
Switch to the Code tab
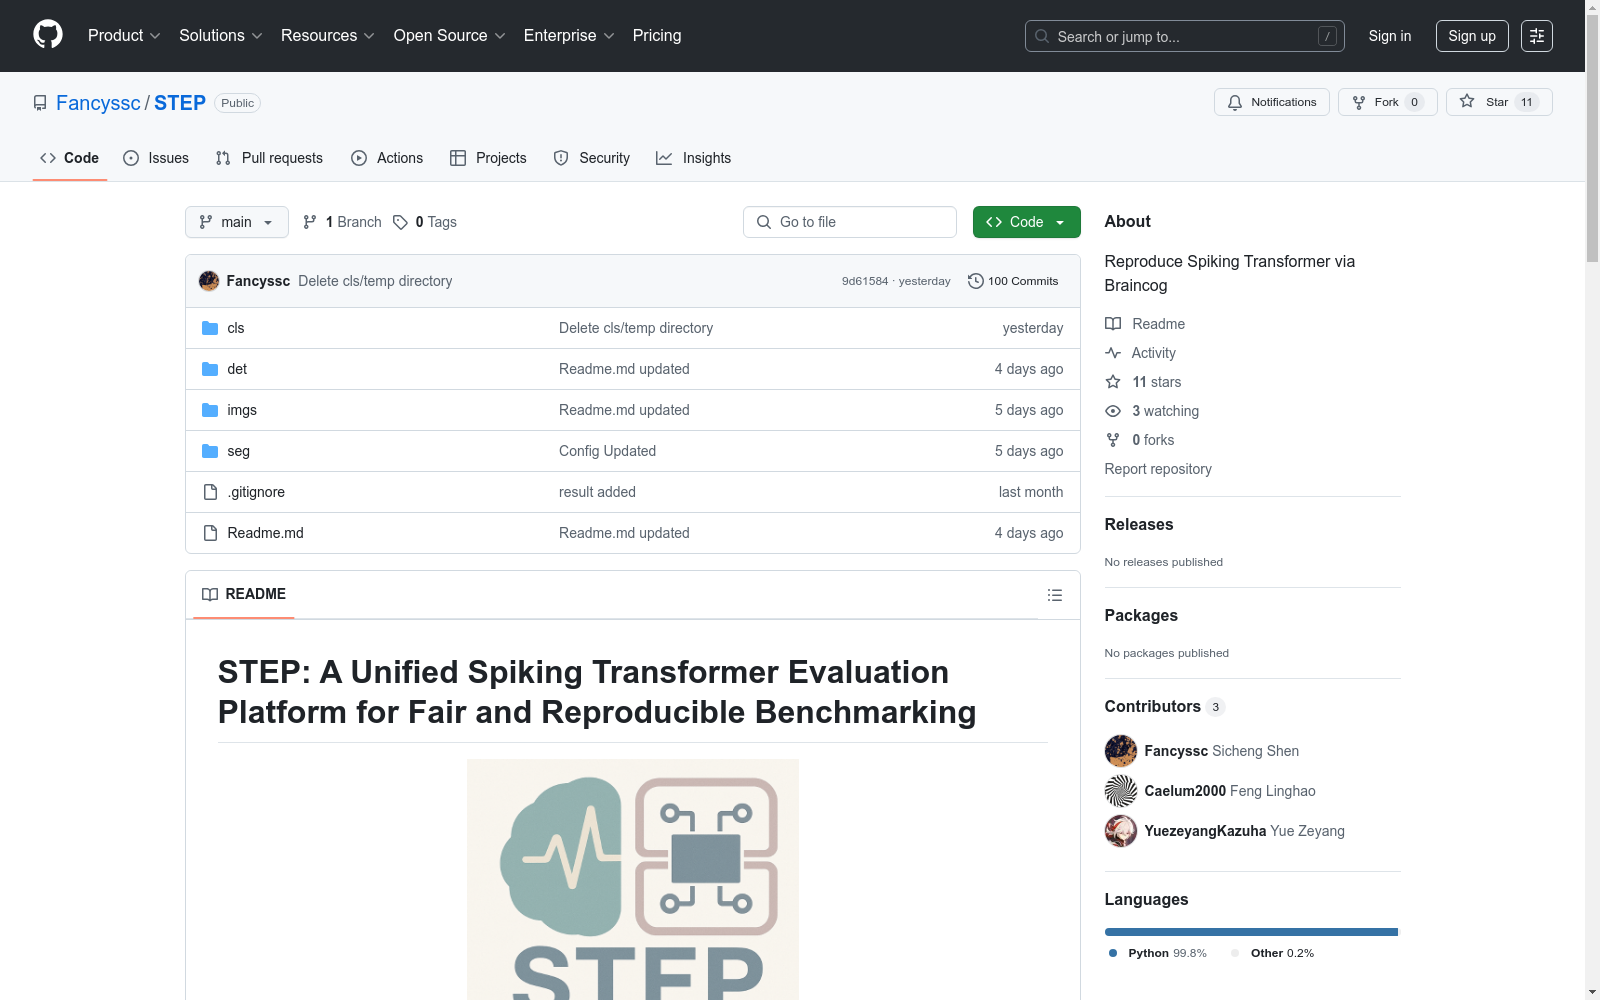pyautogui.click(x=70, y=158)
